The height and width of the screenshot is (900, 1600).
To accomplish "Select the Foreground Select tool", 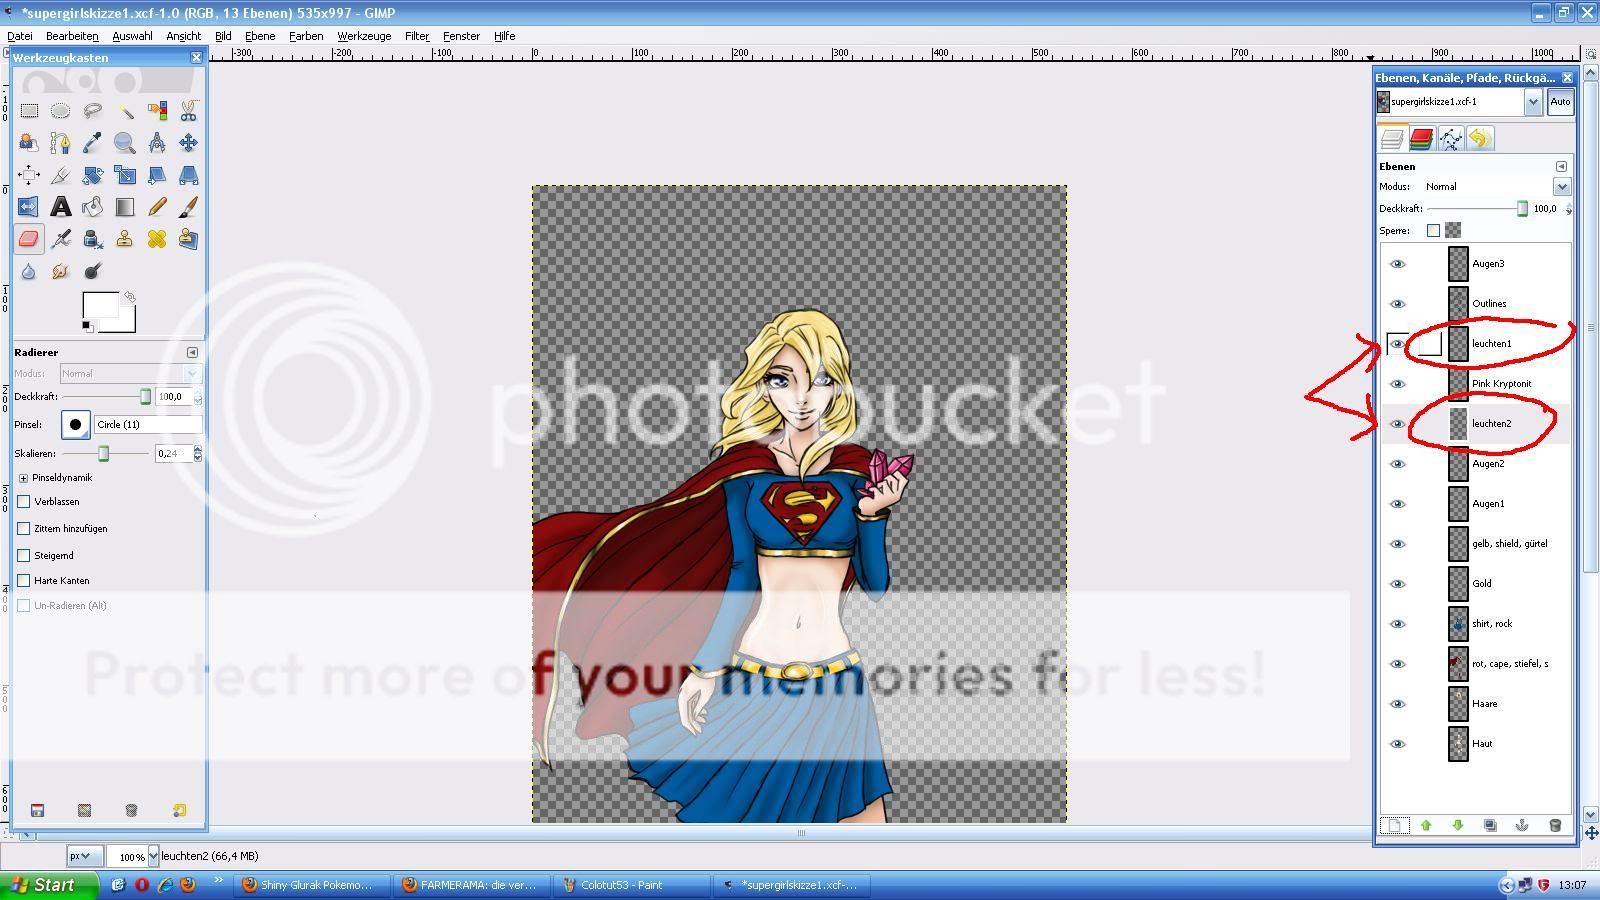I will click(x=29, y=143).
